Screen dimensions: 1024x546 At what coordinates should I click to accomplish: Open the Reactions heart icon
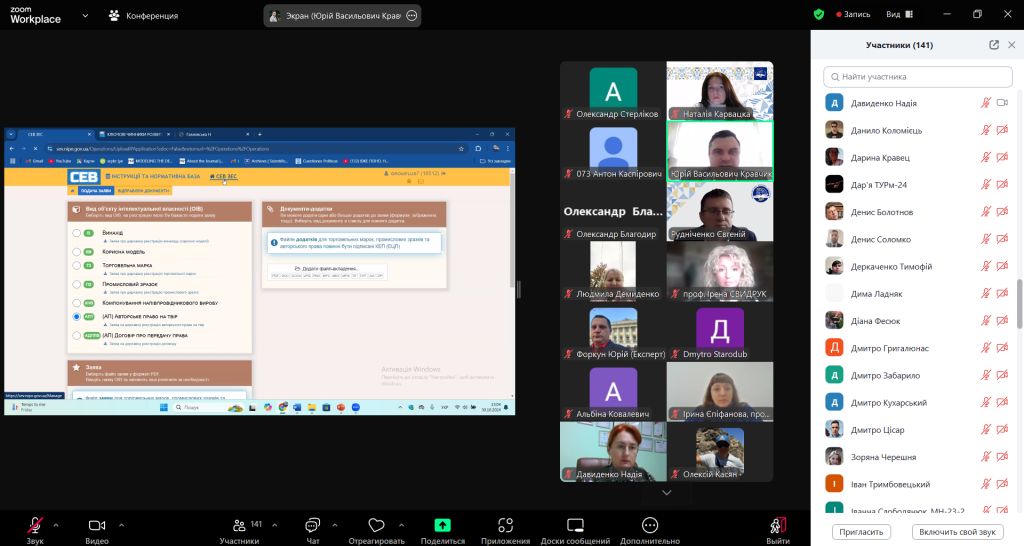pyautogui.click(x=376, y=525)
